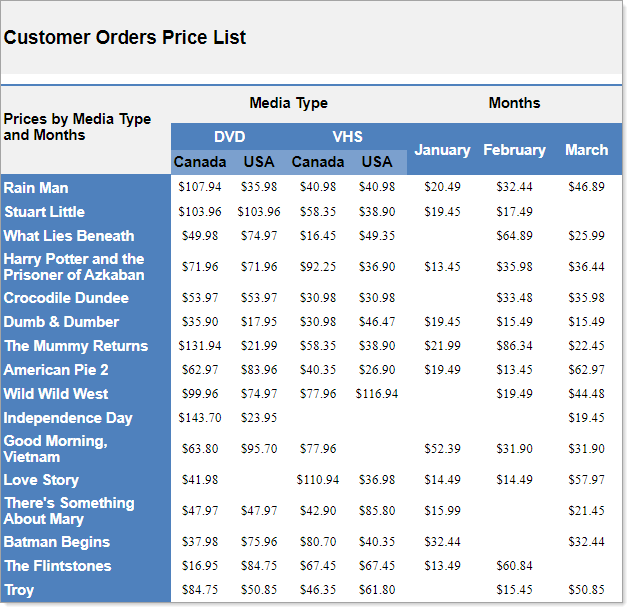This screenshot has width=631, height=611.
Task: Select The Flintstones row label
Action: [58, 566]
